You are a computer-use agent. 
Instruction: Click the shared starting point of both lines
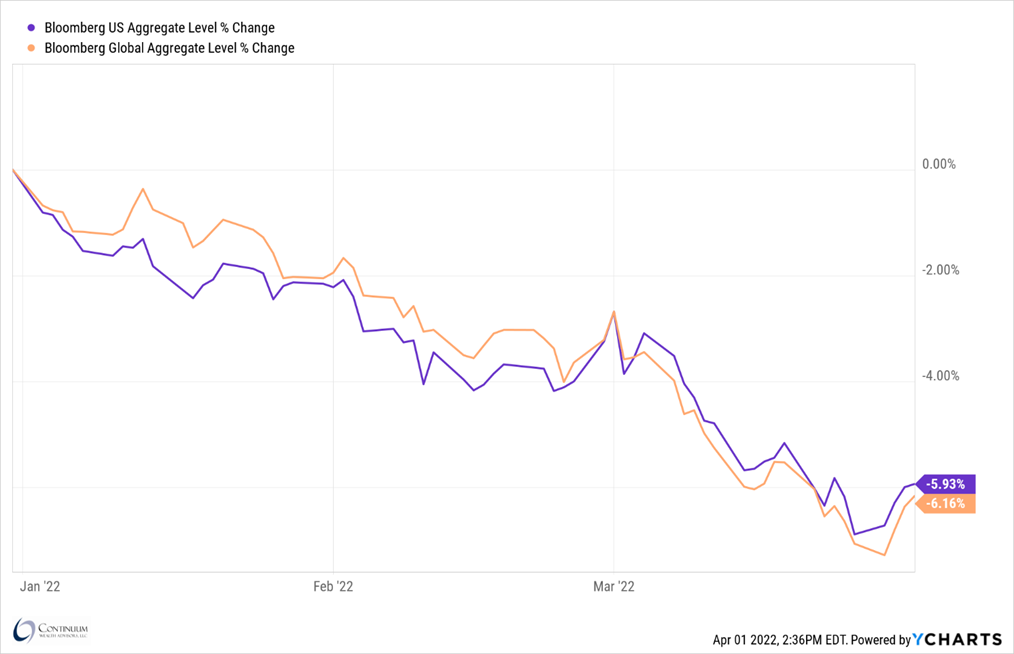(x=12, y=170)
